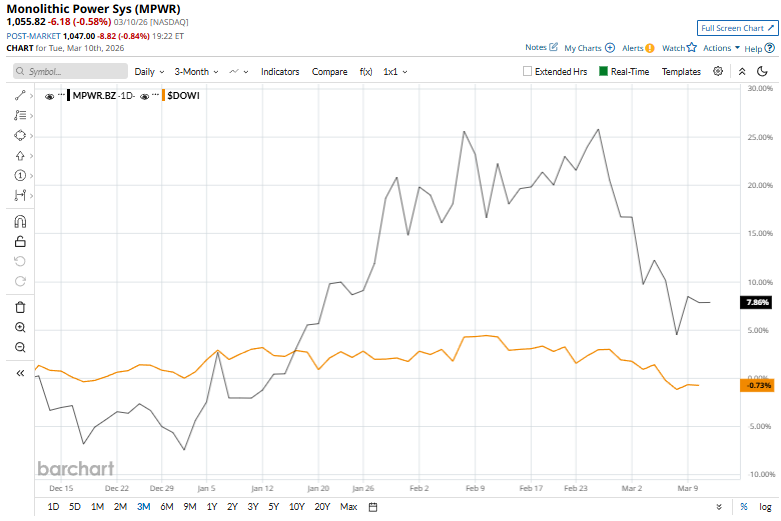Click the Symbol search field
Image resolution: width=781 pixels, height=521 pixels.
point(72,72)
